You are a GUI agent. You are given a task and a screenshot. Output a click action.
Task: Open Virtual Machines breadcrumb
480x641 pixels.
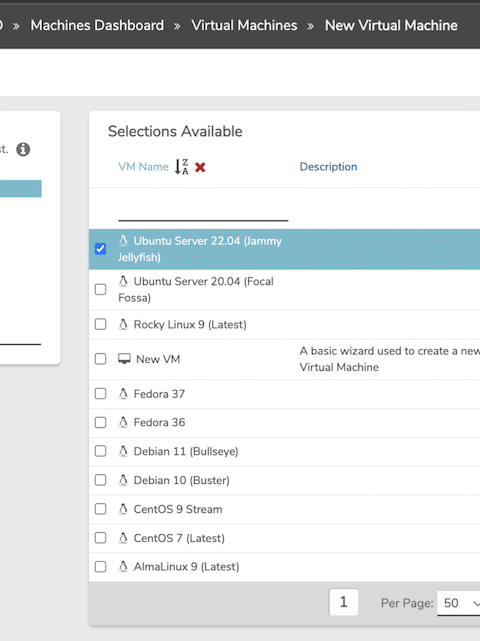click(244, 25)
